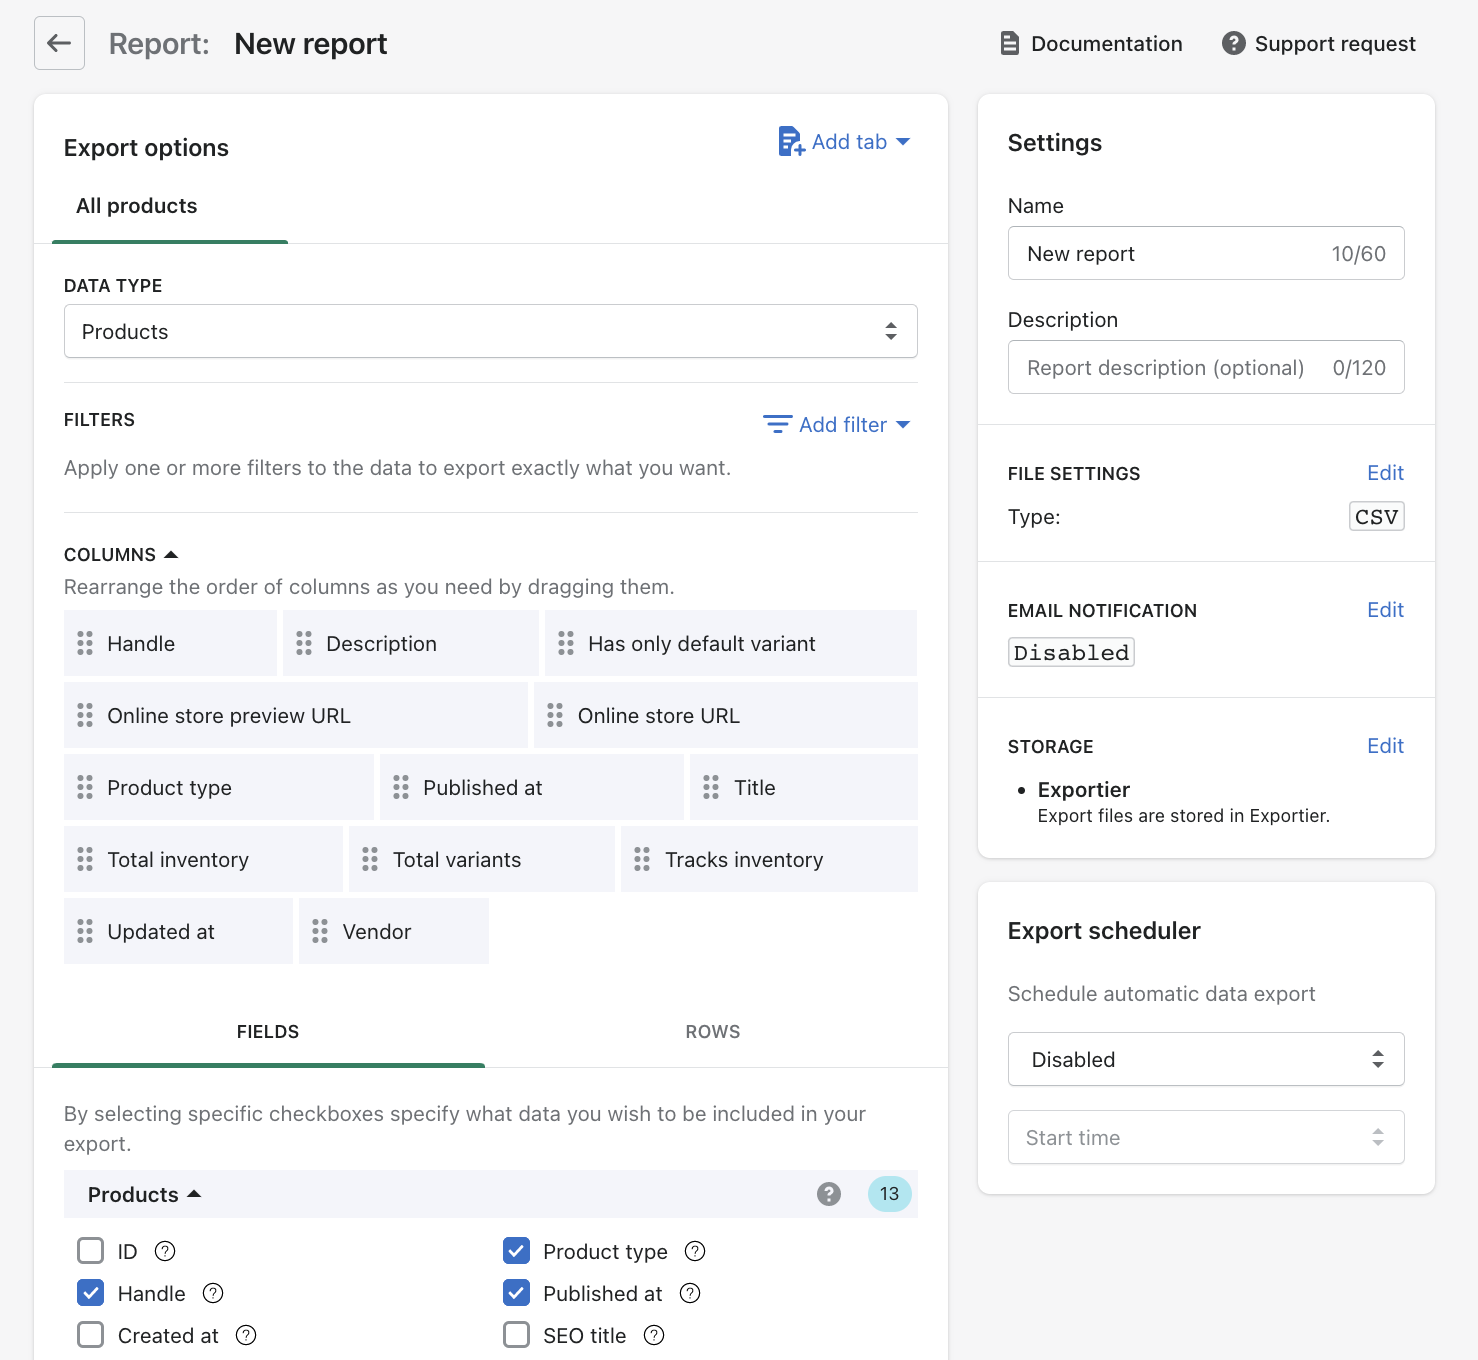Viewport: 1478px width, 1360px height.
Task: Click the Add tab icon
Action: click(791, 141)
